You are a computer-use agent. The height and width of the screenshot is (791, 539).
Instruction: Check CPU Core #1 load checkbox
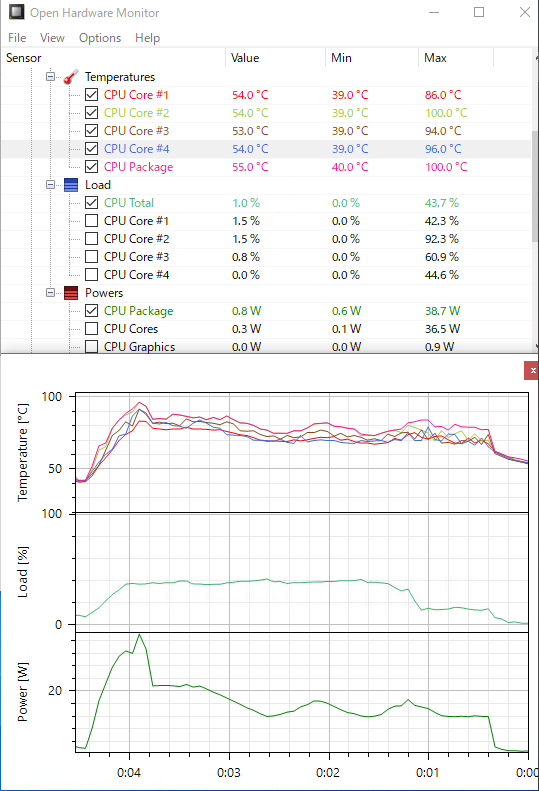(x=91, y=221)
